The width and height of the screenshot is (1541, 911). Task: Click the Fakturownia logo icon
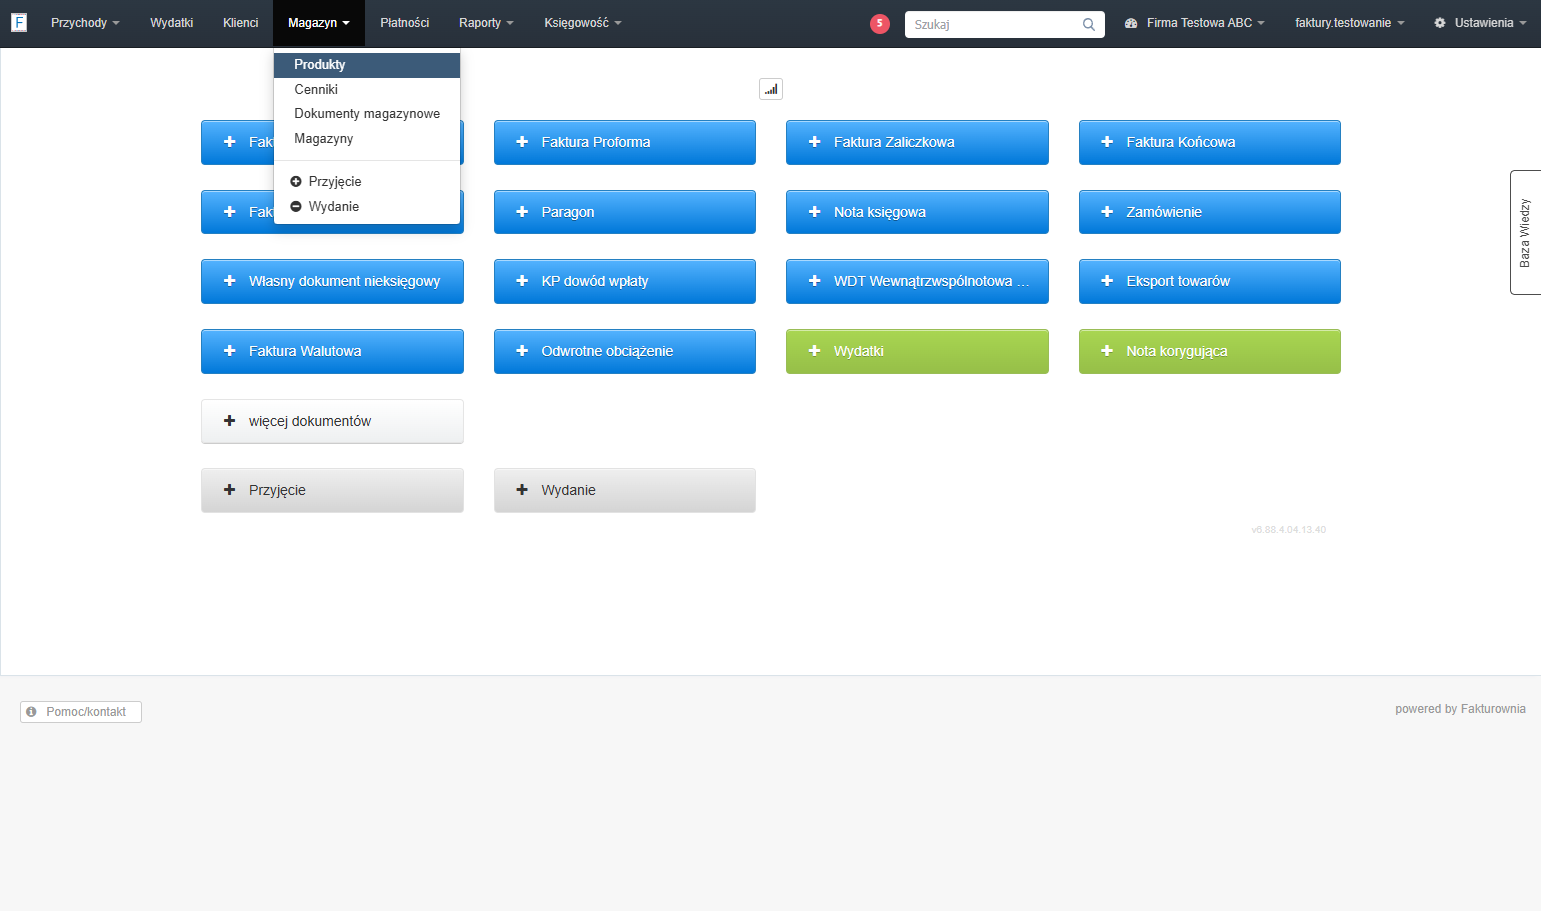coord(18,22)
